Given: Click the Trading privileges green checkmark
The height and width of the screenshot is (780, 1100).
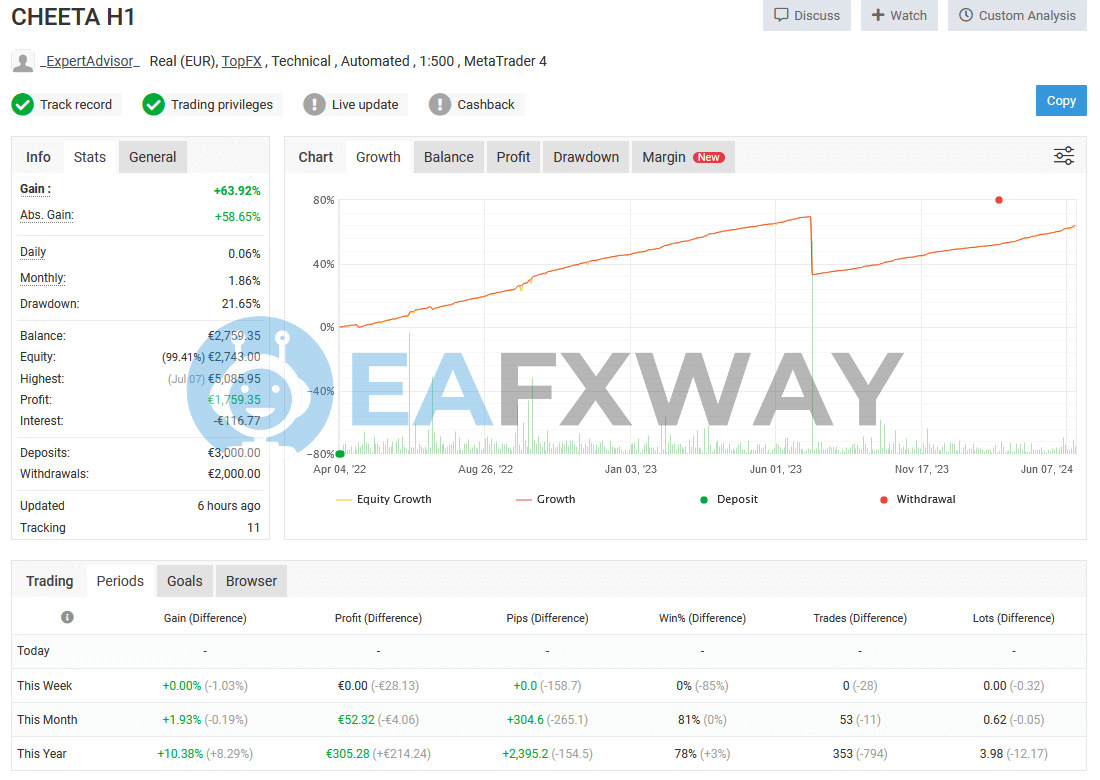Looking at the screenshot, I should click(153, 104).
